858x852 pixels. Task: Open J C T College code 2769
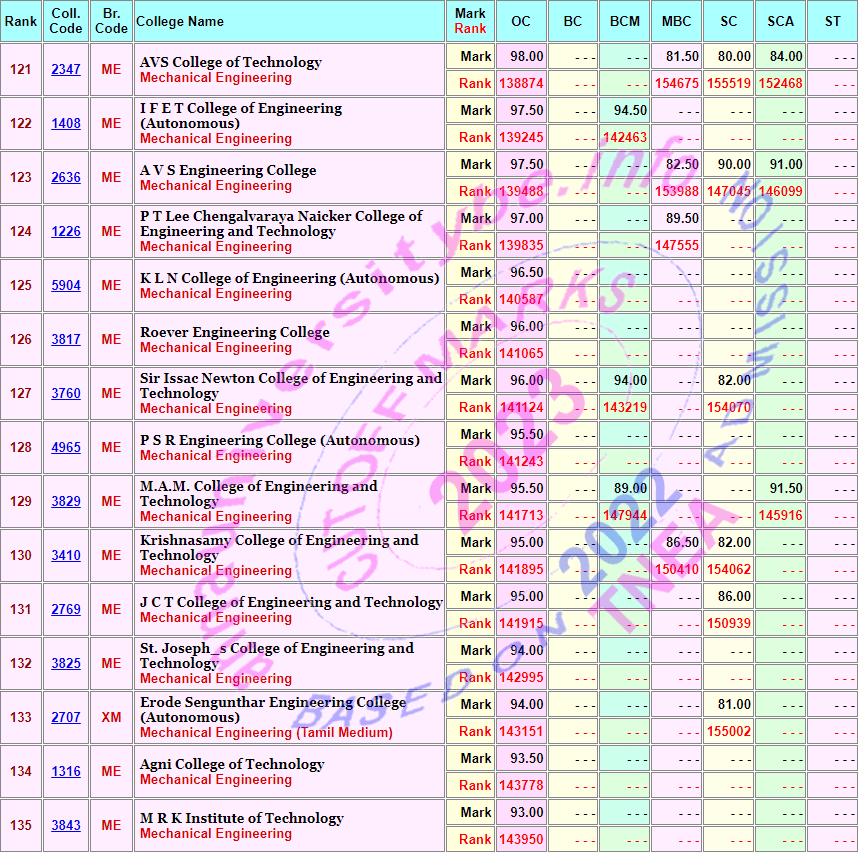tap(66, 610)
